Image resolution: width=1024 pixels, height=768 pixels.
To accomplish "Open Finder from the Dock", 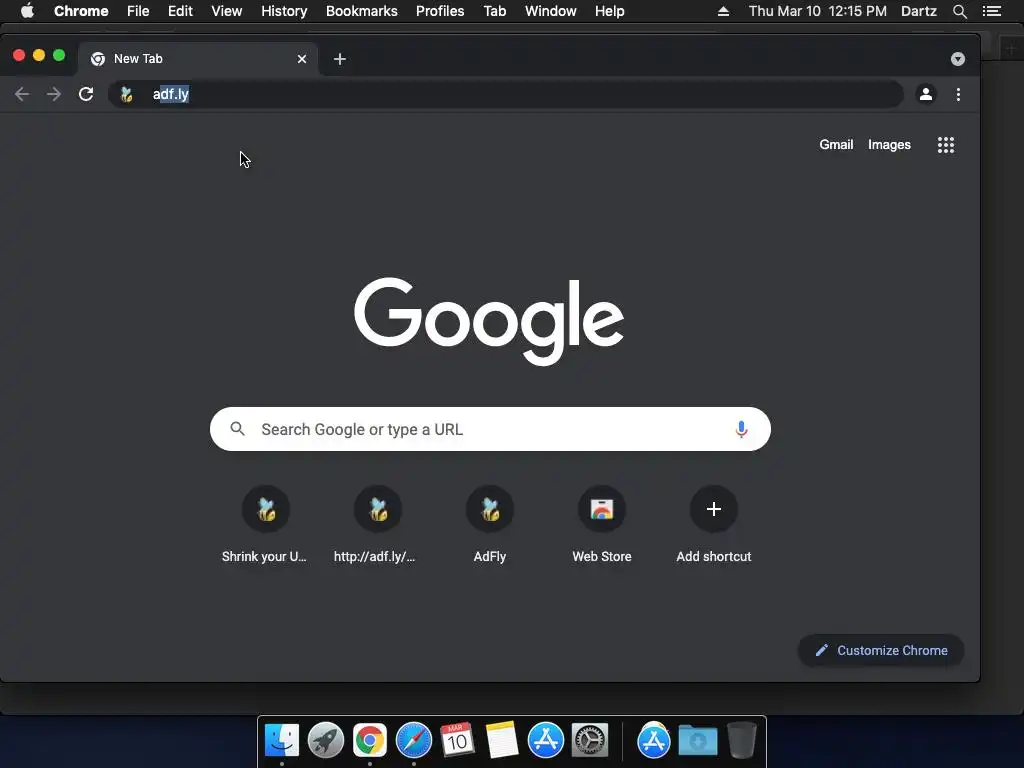I will 281,740.
